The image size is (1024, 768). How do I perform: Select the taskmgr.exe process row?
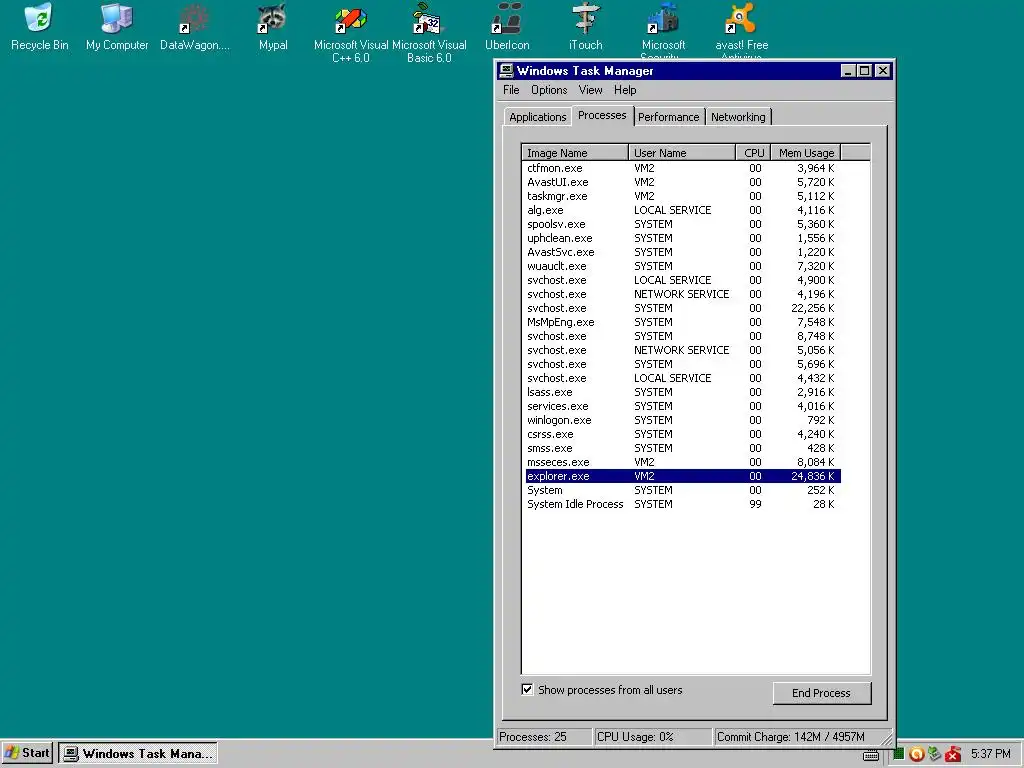[x=682, y=196]
